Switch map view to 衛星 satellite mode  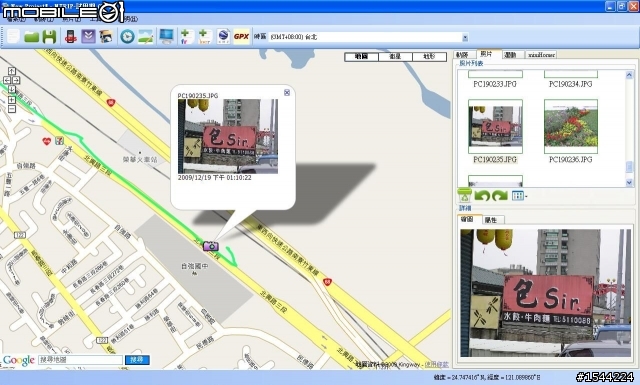395,57
